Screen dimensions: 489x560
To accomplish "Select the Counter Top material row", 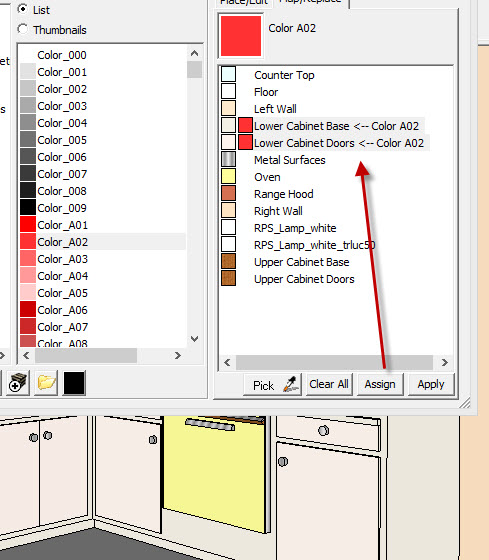I will tap(284, 75).
